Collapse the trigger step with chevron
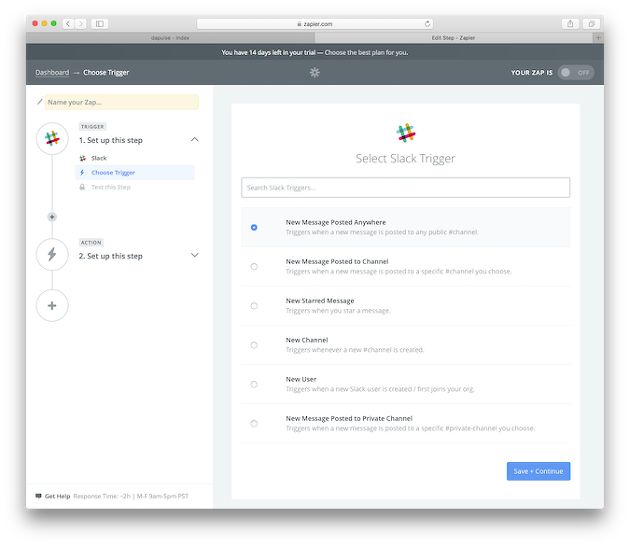The height and width of the screenshot is (546, 630). [x=194, y=139]
